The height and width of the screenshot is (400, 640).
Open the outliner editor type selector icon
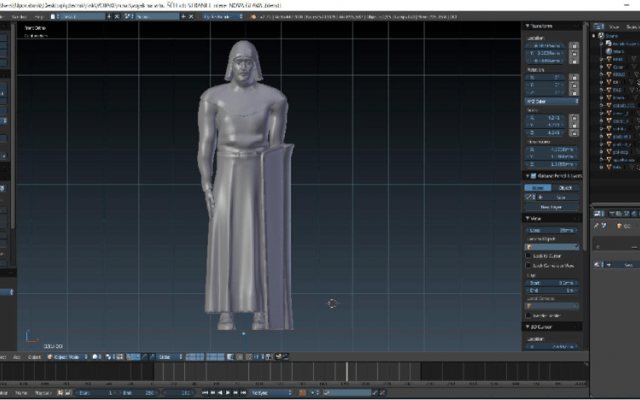pos(598,27)
